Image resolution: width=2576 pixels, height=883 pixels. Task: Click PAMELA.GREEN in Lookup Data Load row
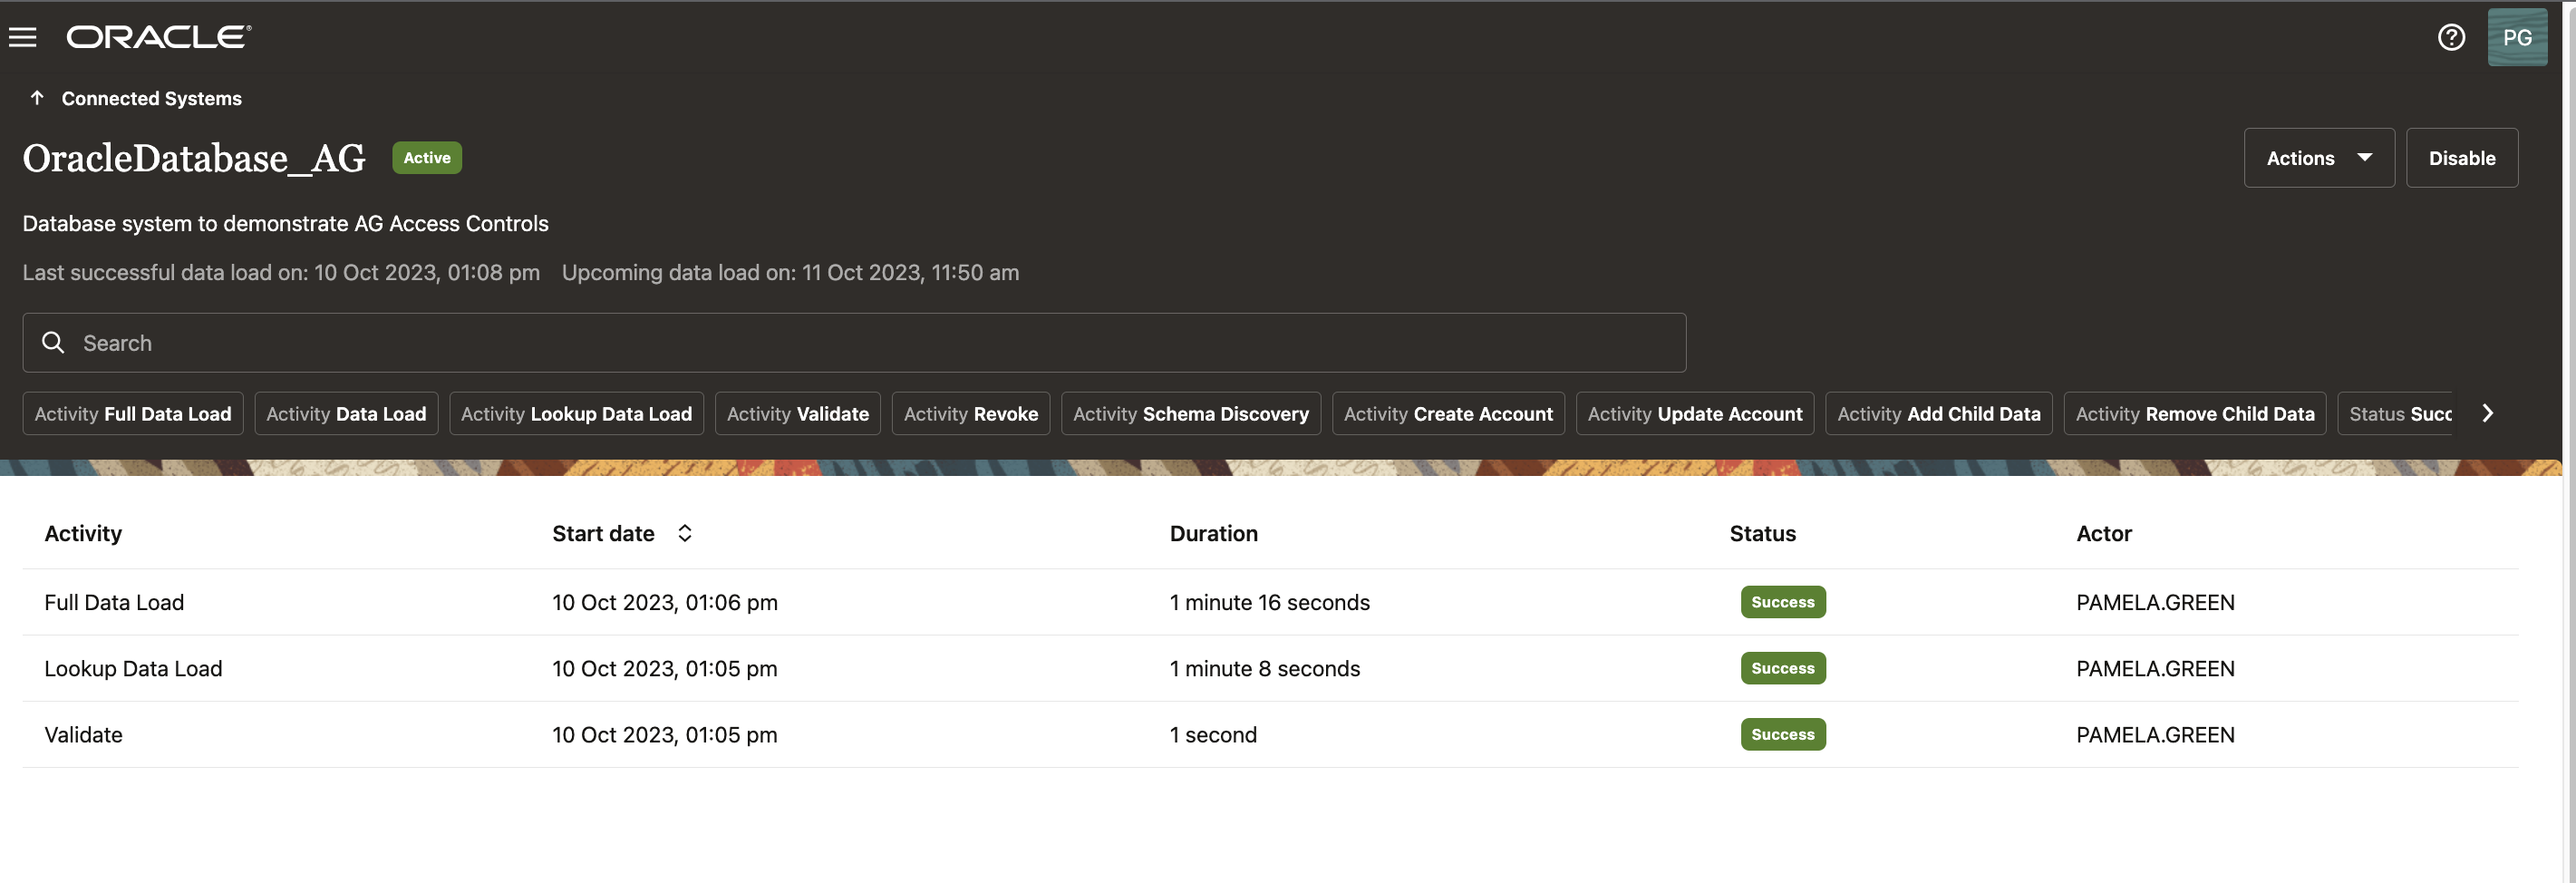pos(2155,668)
